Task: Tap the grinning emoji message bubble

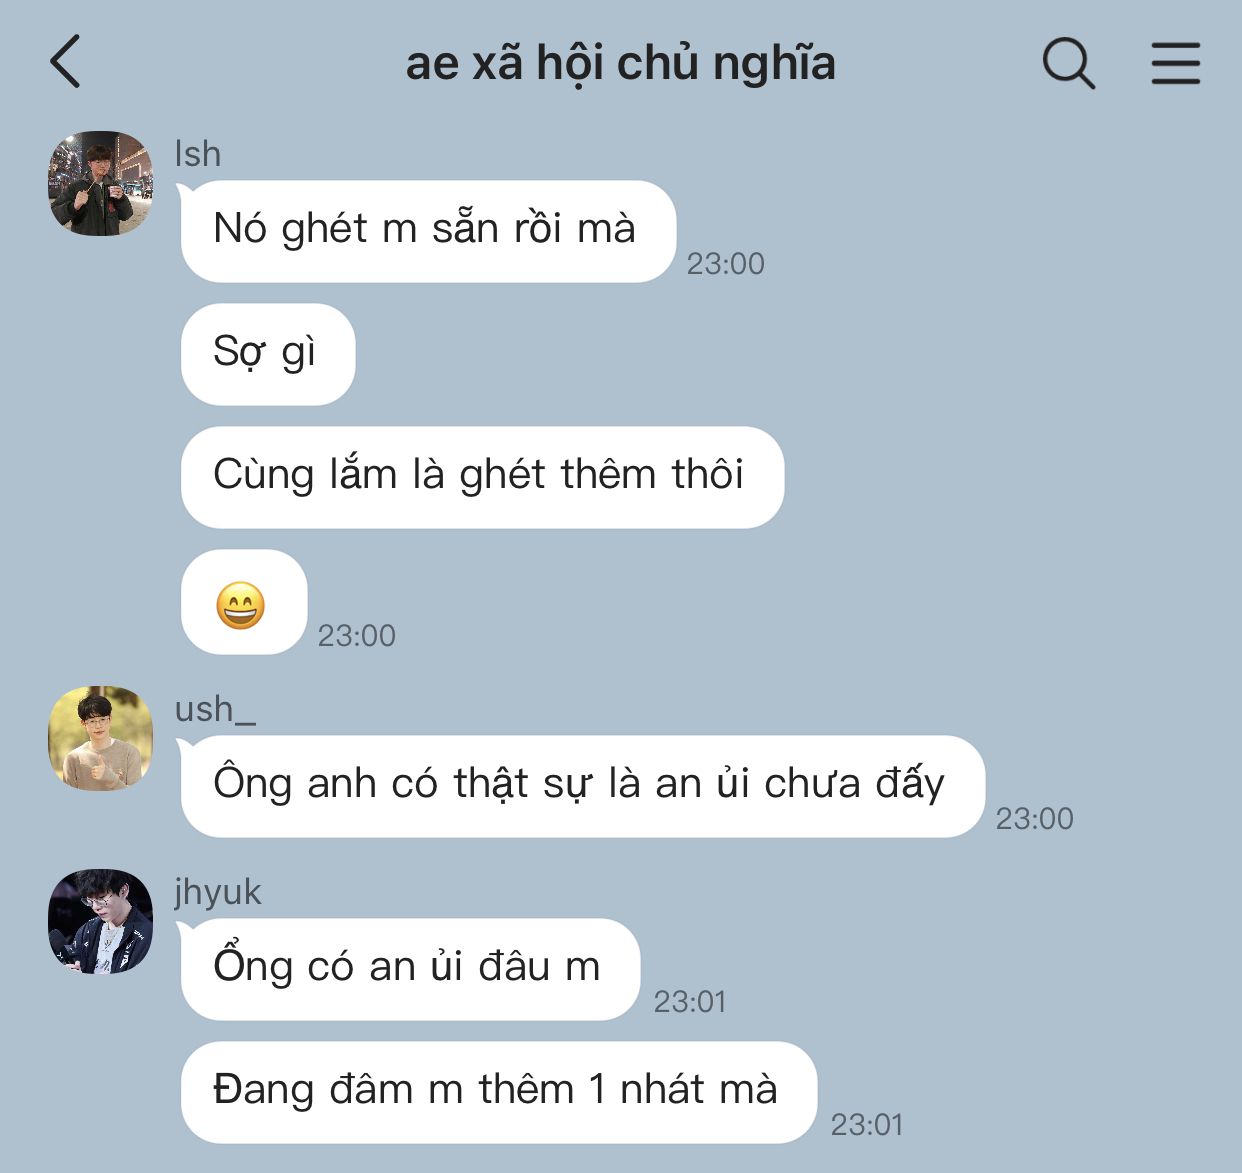Action: click(x=243, y=603)
